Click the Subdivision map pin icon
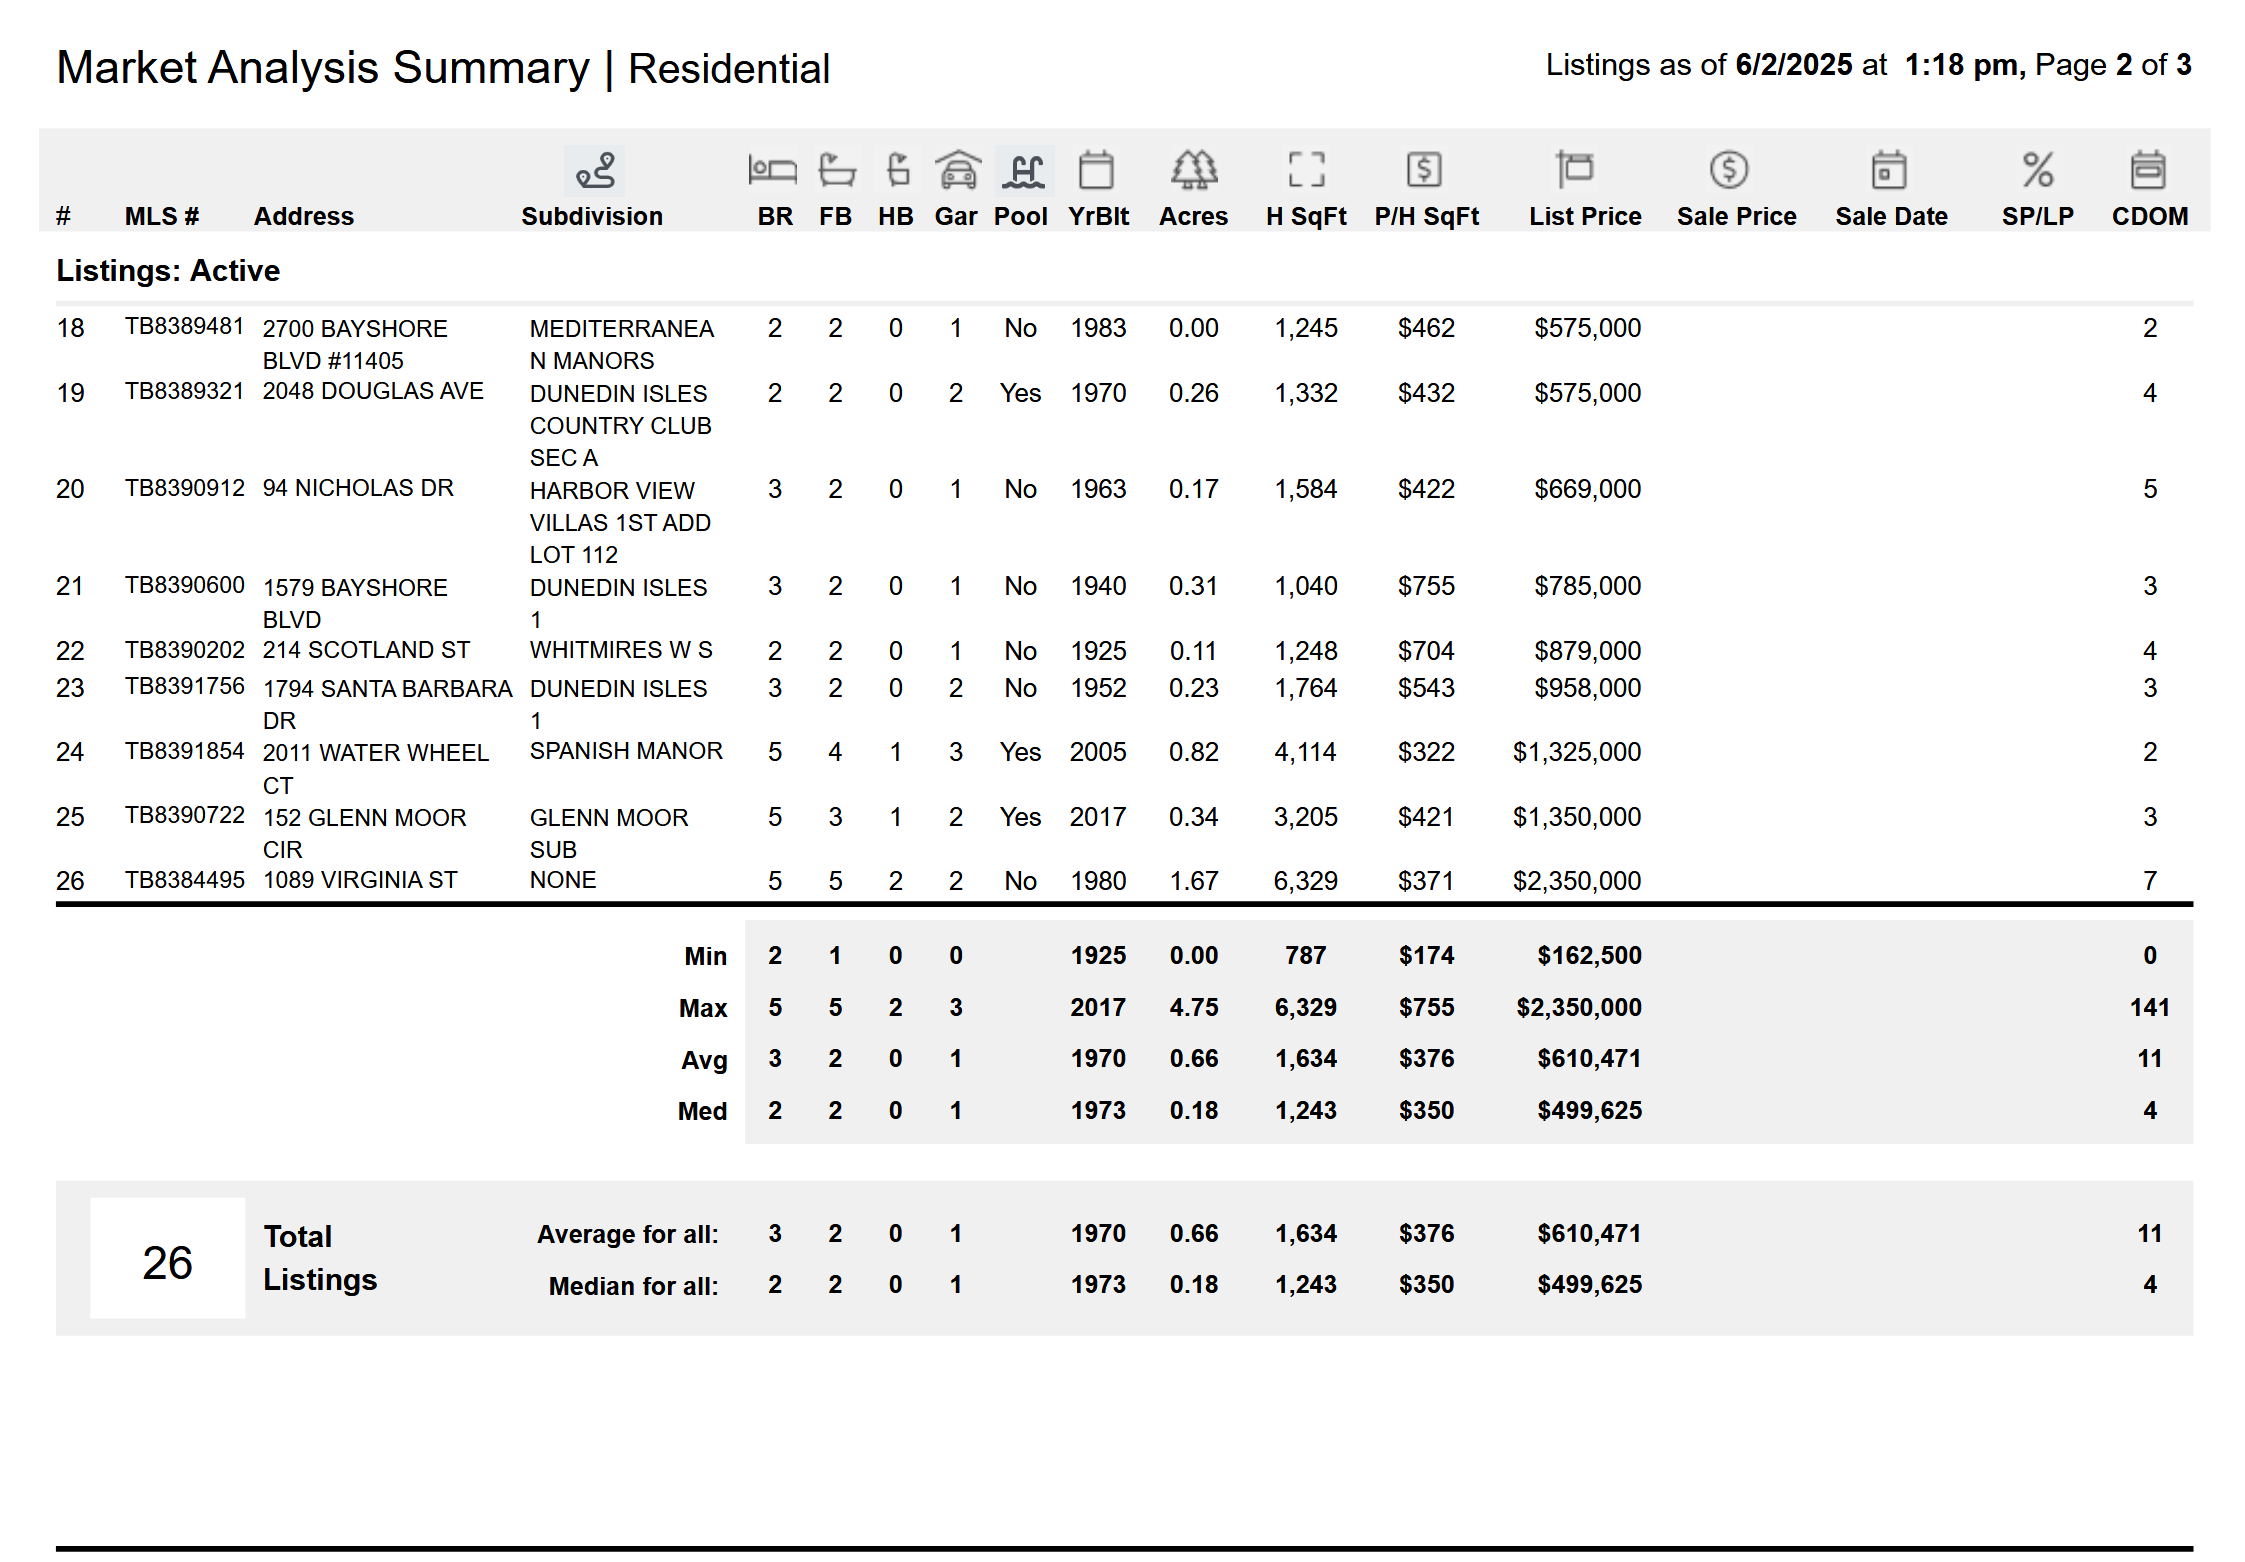Image resolution: width=2245 pixels, height=1562 pixels. click(595, 170)
